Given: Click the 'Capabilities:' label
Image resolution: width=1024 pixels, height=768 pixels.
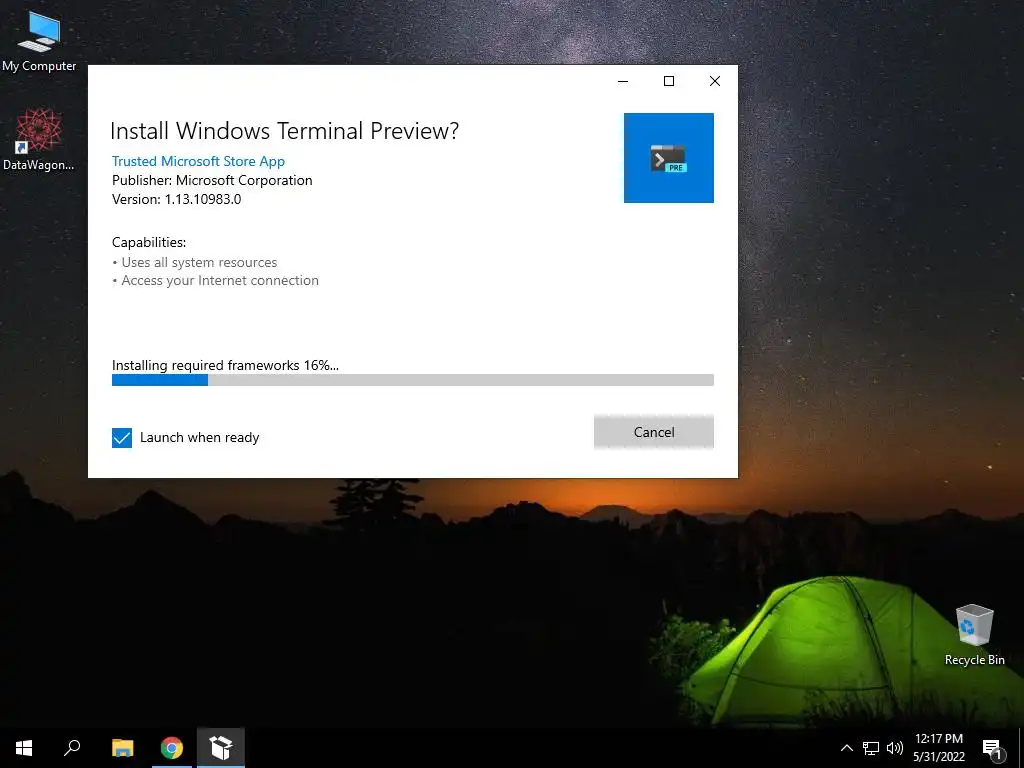Looking at the screenshot, I should coord(149,242).
